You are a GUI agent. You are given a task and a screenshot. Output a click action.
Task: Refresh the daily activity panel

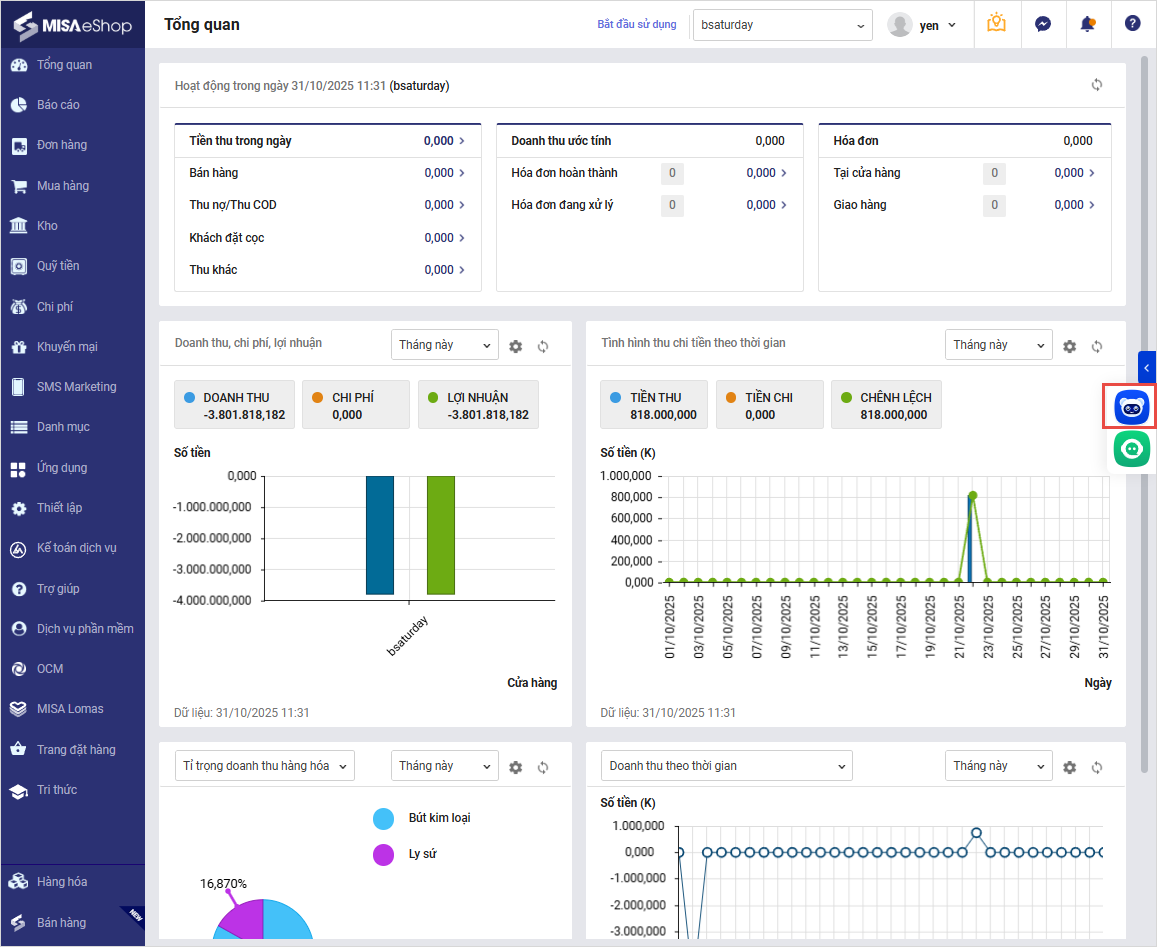click(x=1097, y=85)
